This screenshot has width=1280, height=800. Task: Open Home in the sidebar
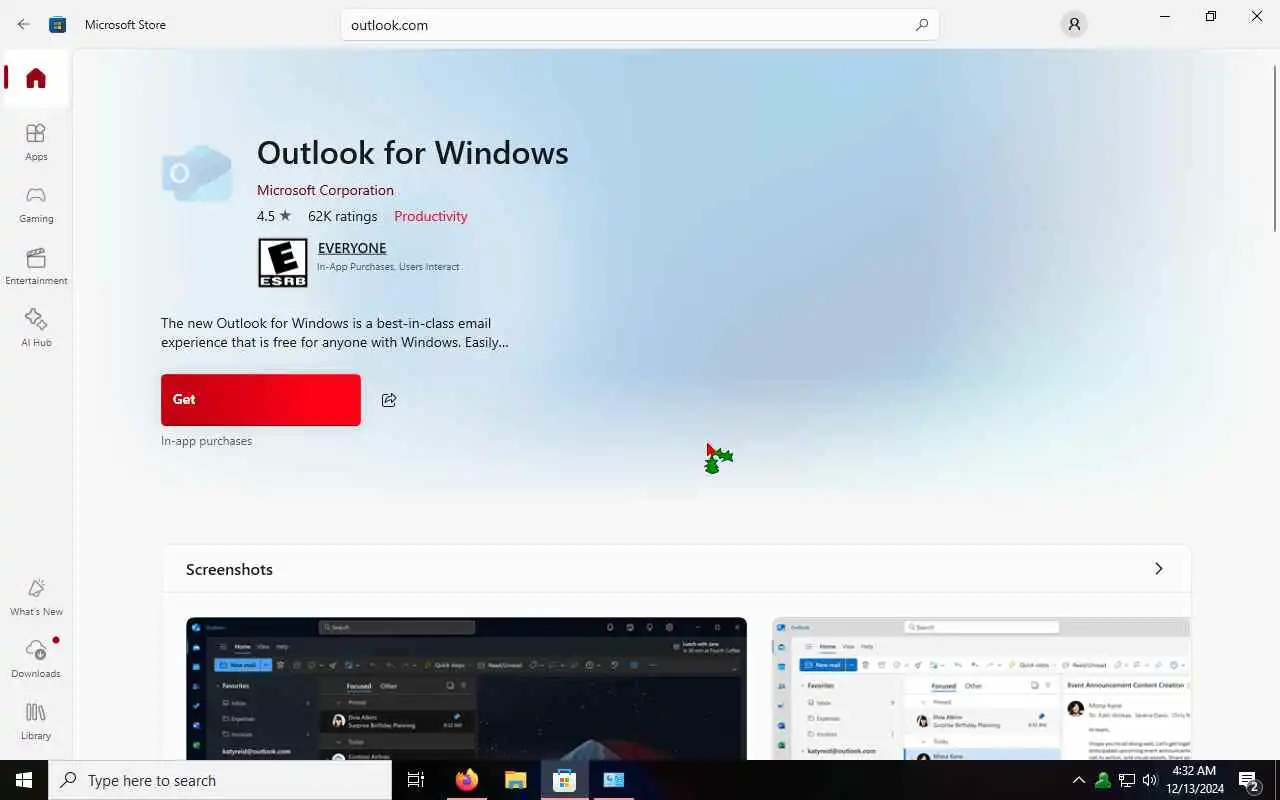36,78
